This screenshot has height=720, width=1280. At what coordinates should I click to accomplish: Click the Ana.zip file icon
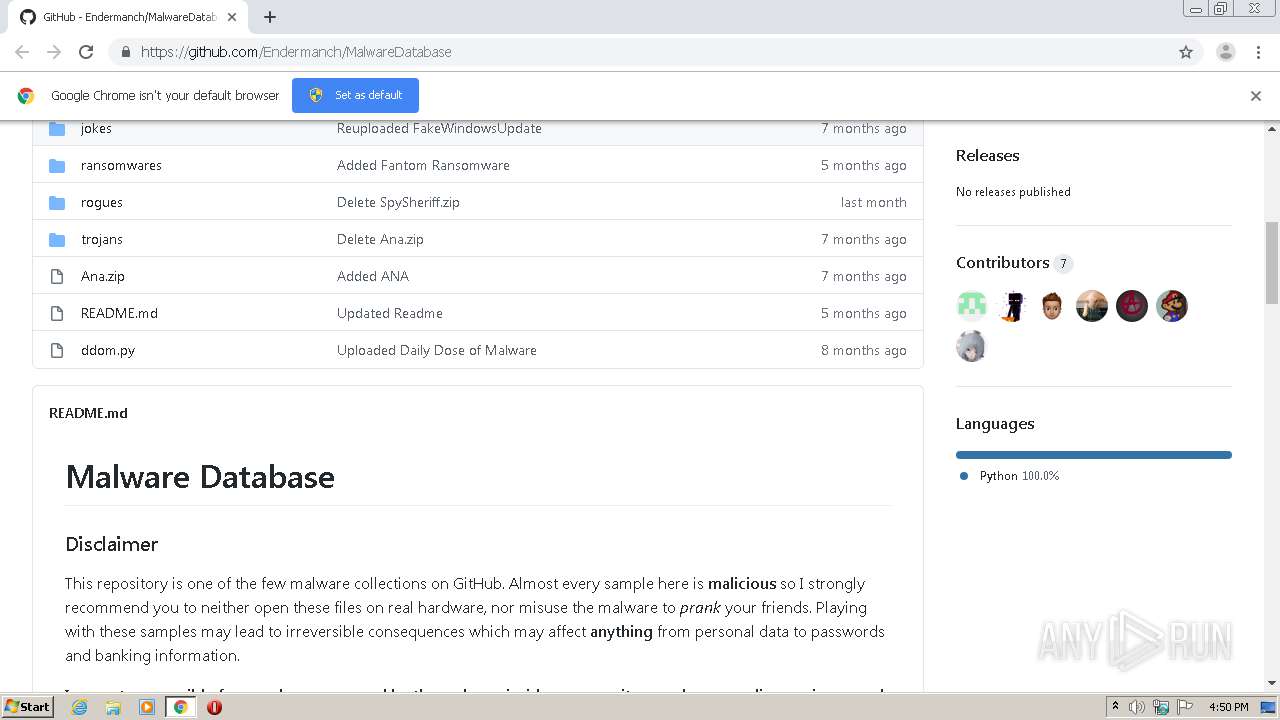(57, 276)
